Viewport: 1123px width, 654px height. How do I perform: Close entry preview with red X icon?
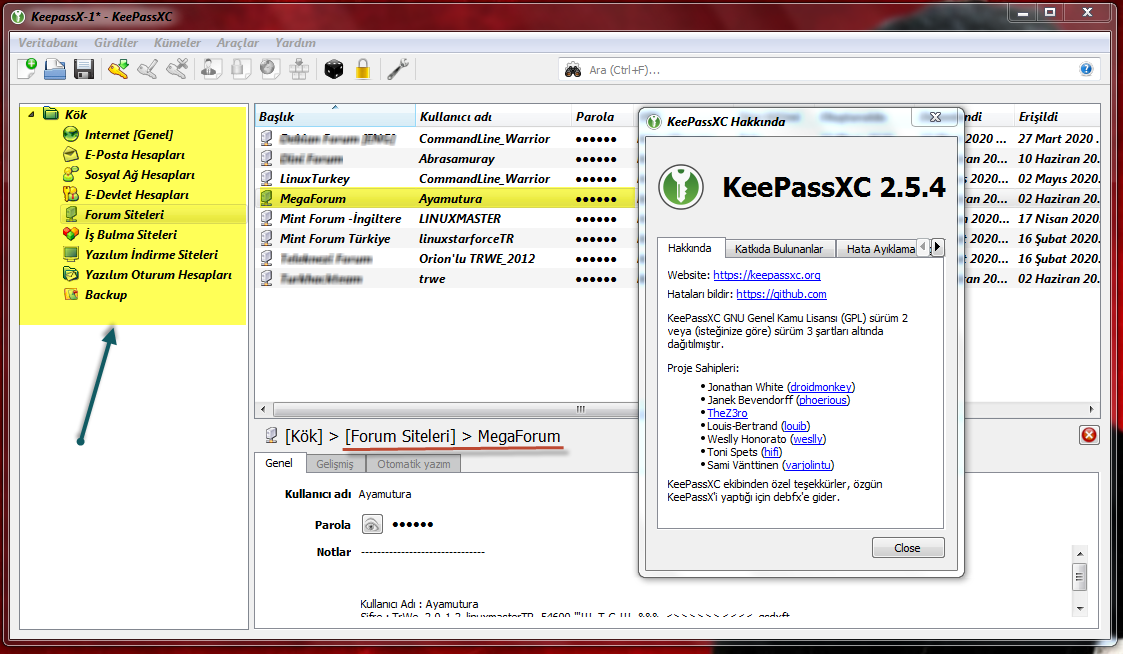(x=1089, y=435)
